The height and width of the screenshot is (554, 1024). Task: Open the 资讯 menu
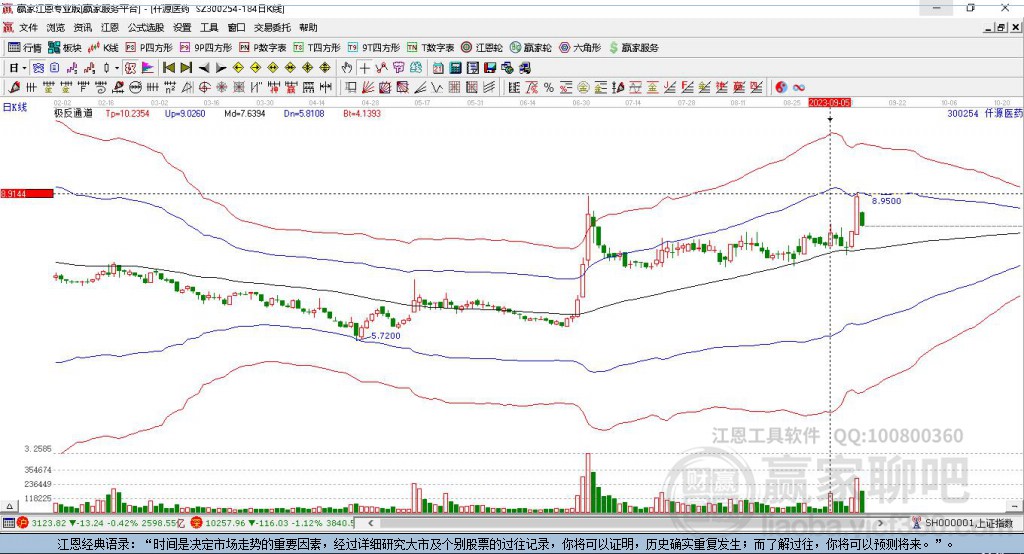pyautogui.click(x=82, y=27)
